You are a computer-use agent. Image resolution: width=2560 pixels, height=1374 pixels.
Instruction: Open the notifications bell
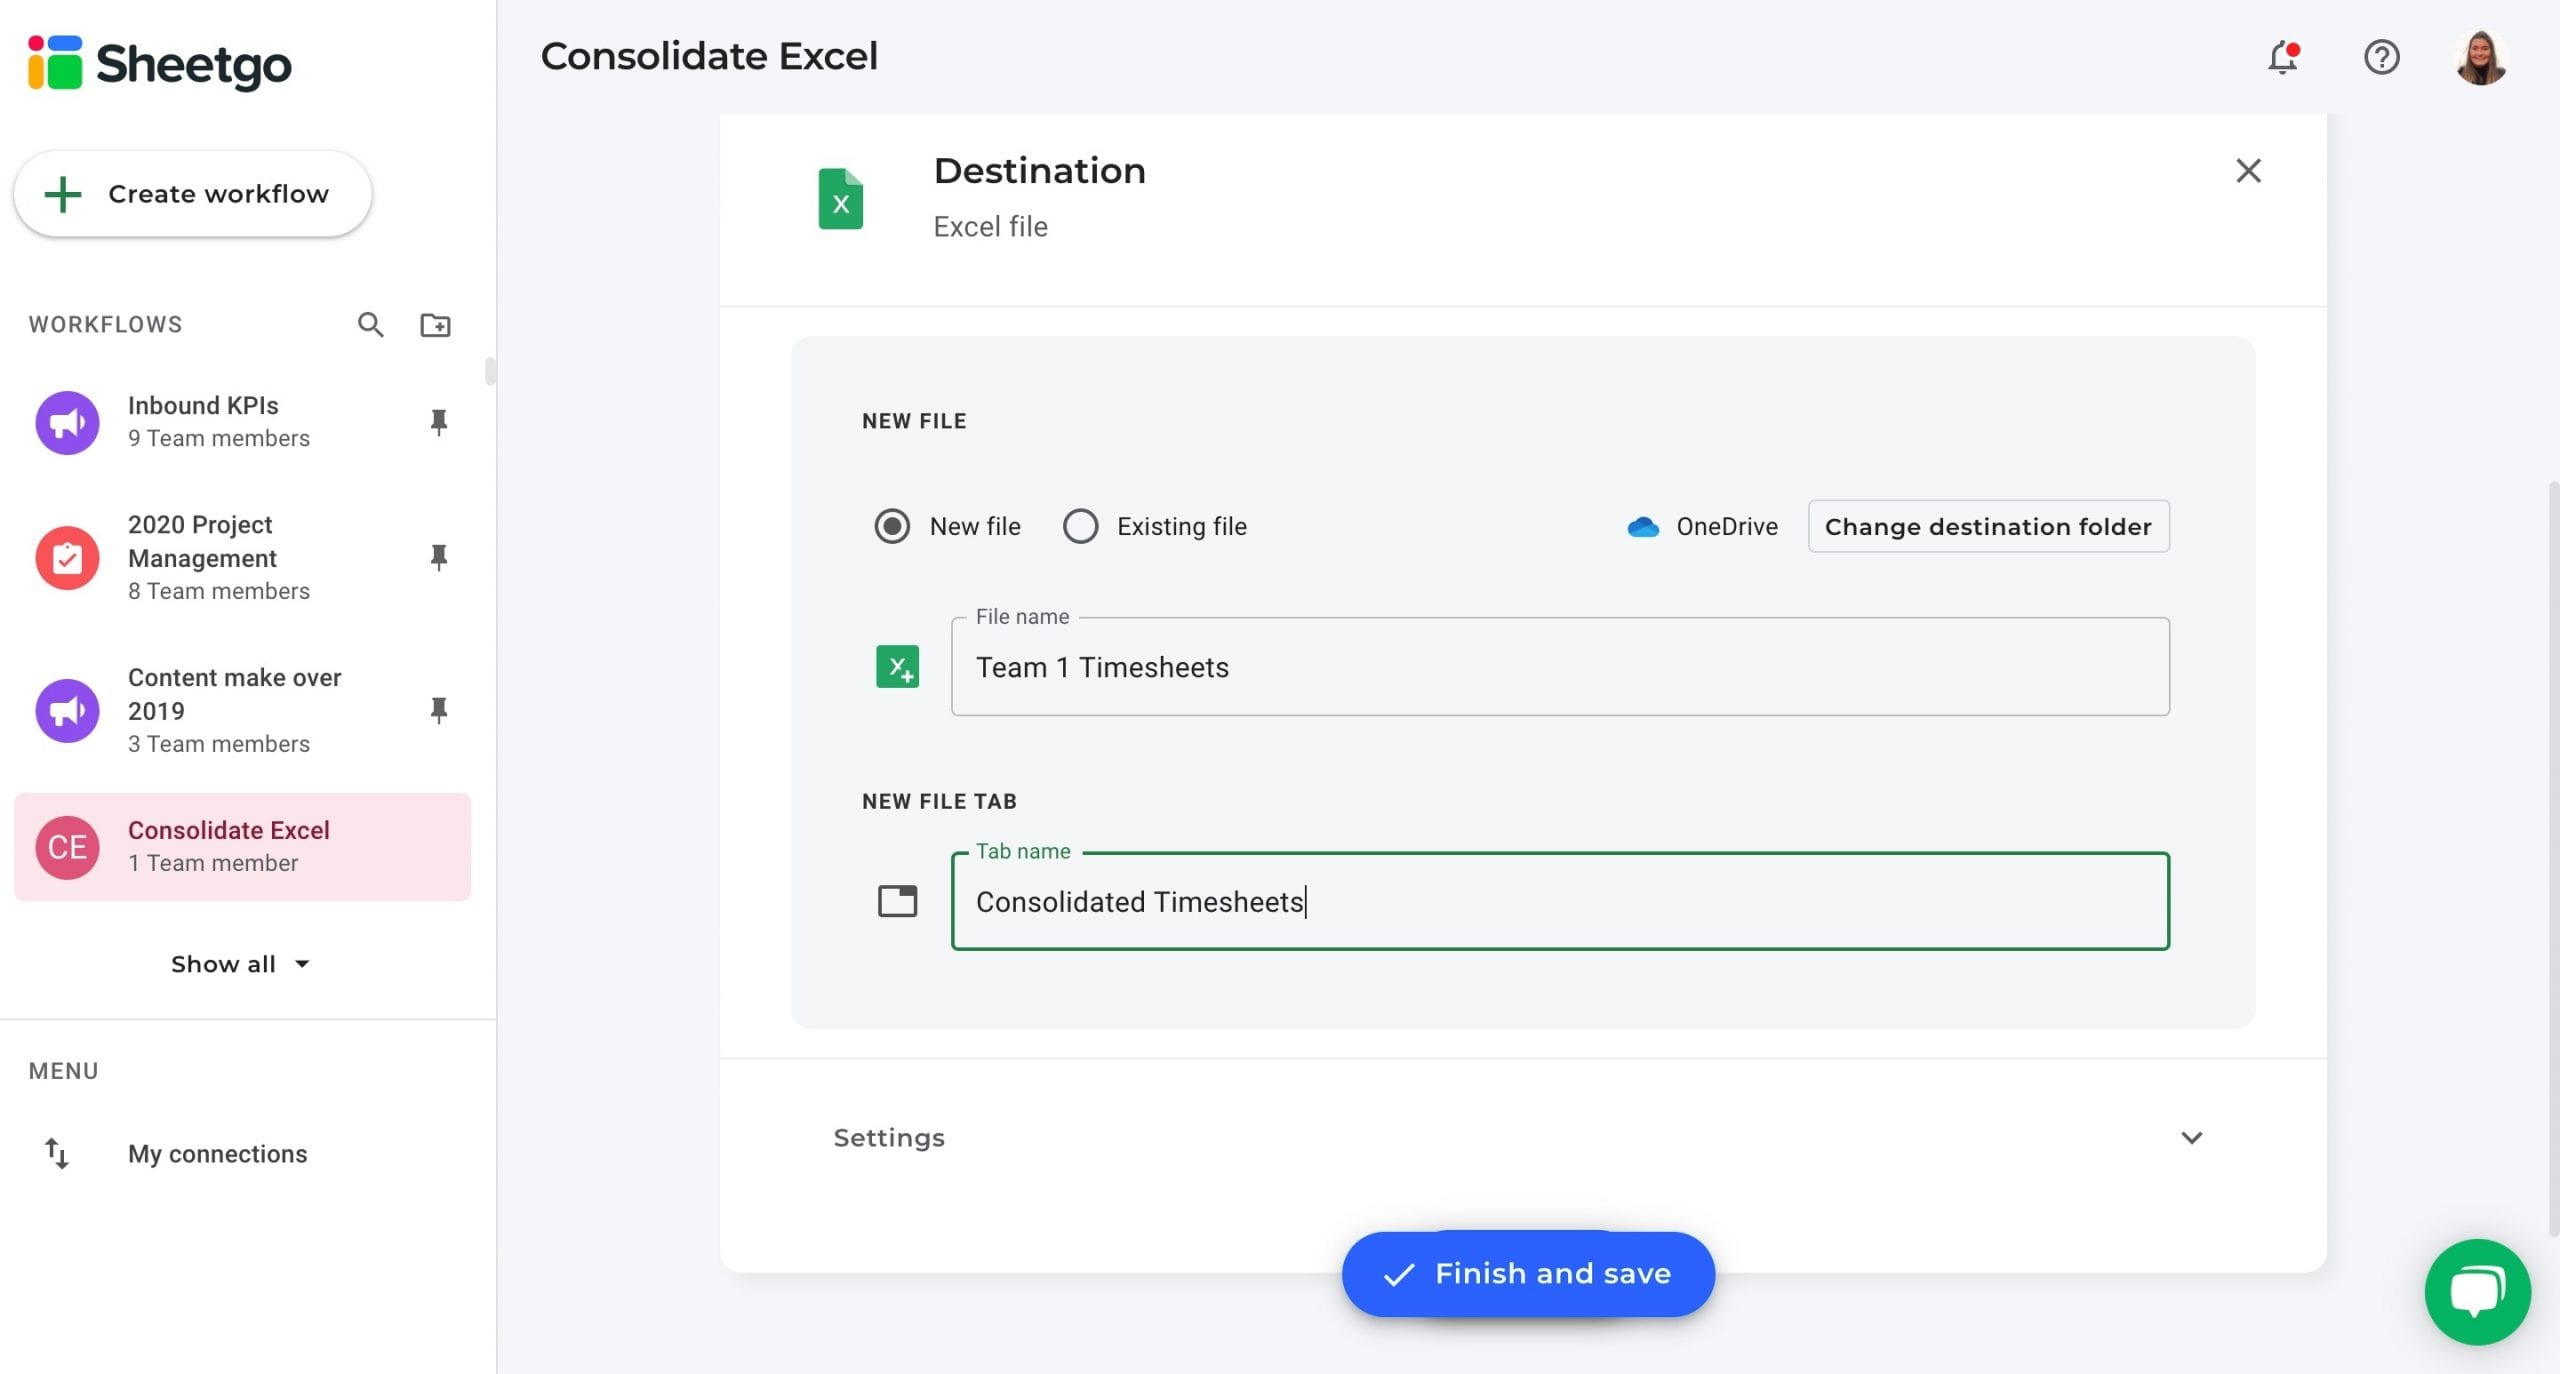pyautogui.click(x=2283, y=57)
